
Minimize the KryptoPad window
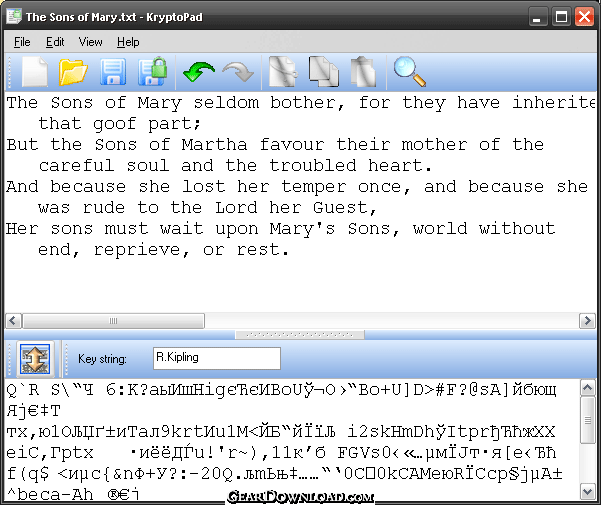click(537, 17)
